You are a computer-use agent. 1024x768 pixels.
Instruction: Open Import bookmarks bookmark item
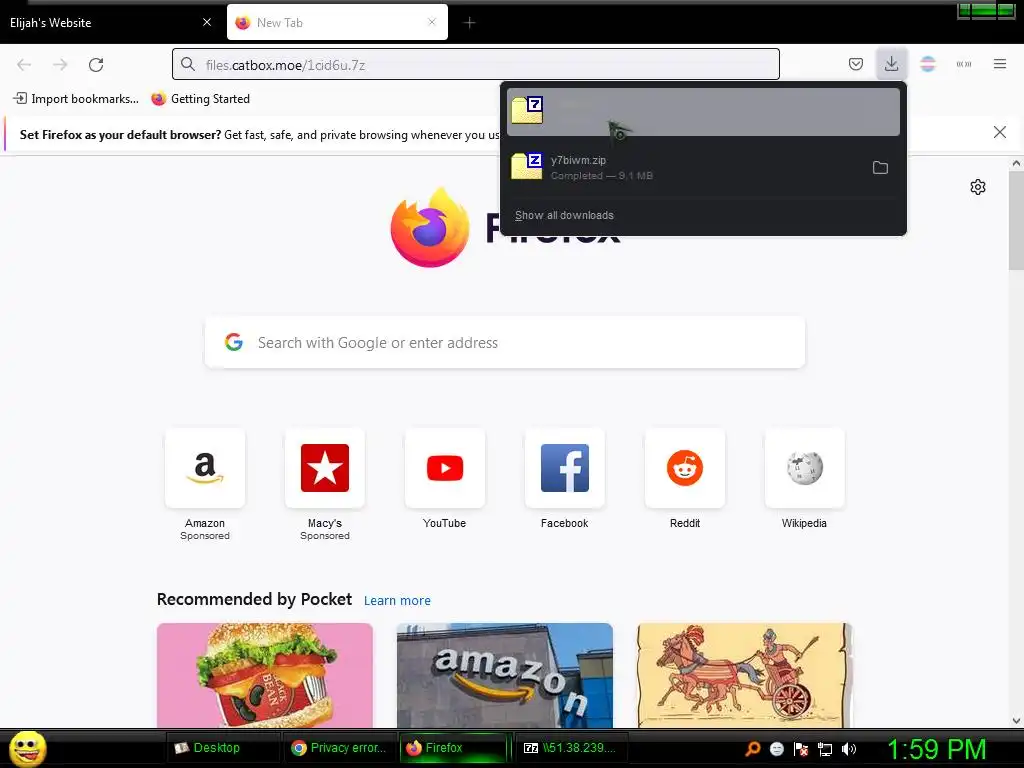(76, 99)
